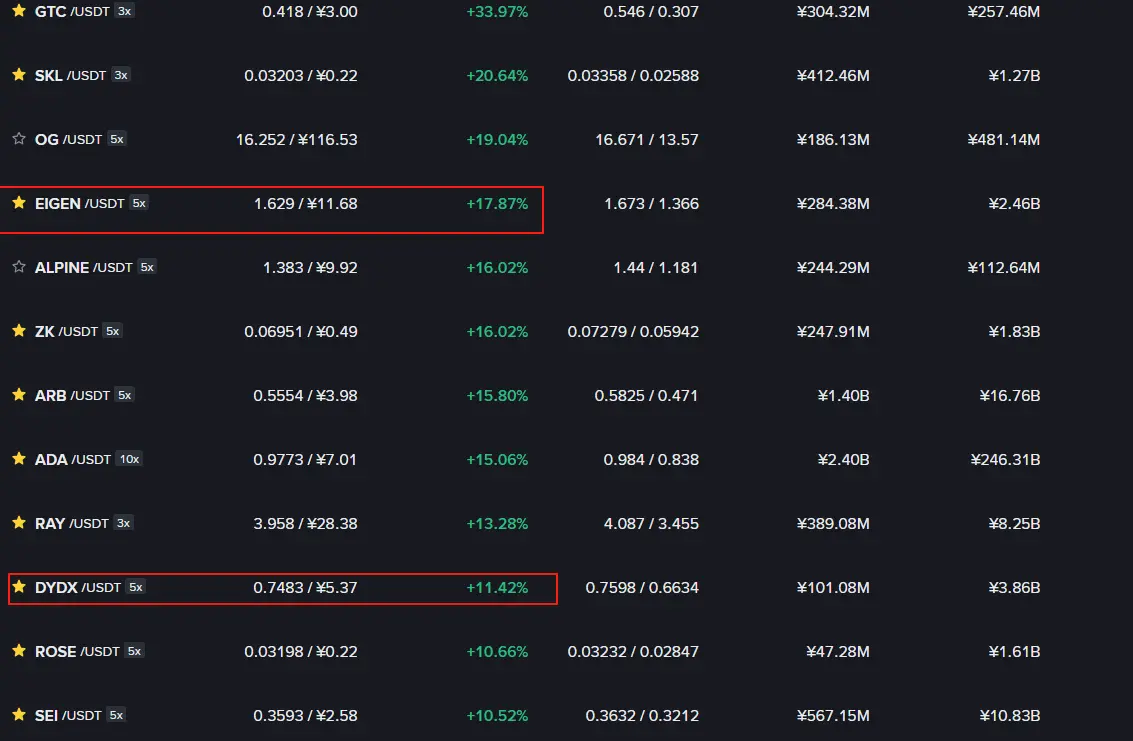1133x741 pixels.
Task: Click the 5x leverage badge on ARB
Action: point(125,395)
